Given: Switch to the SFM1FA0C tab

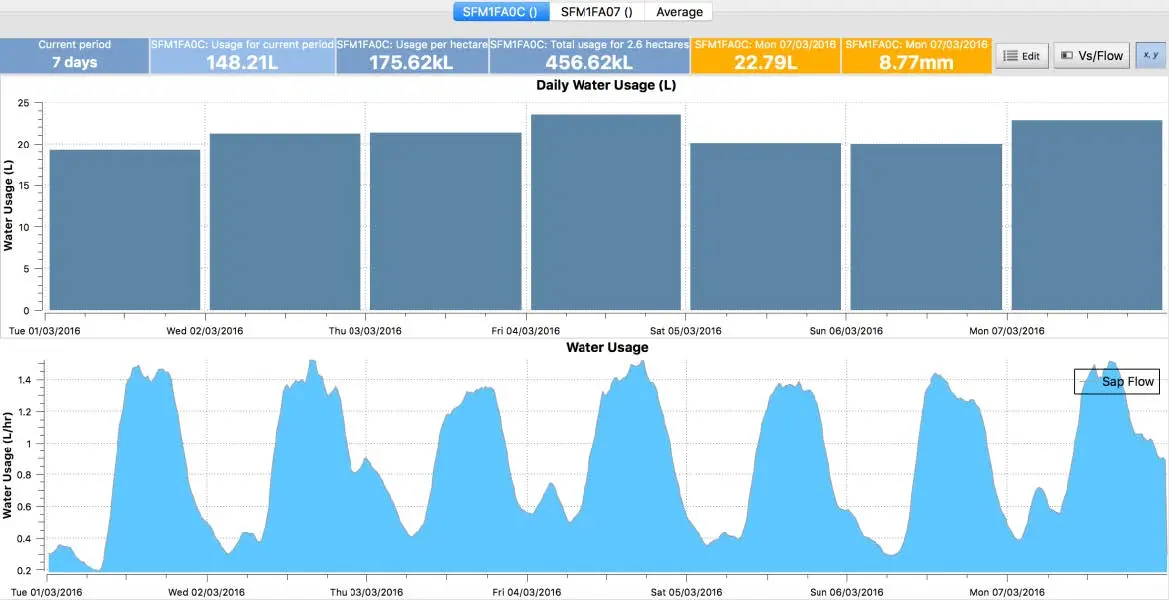Looking at the screenshot, I should tap(500, 12).
